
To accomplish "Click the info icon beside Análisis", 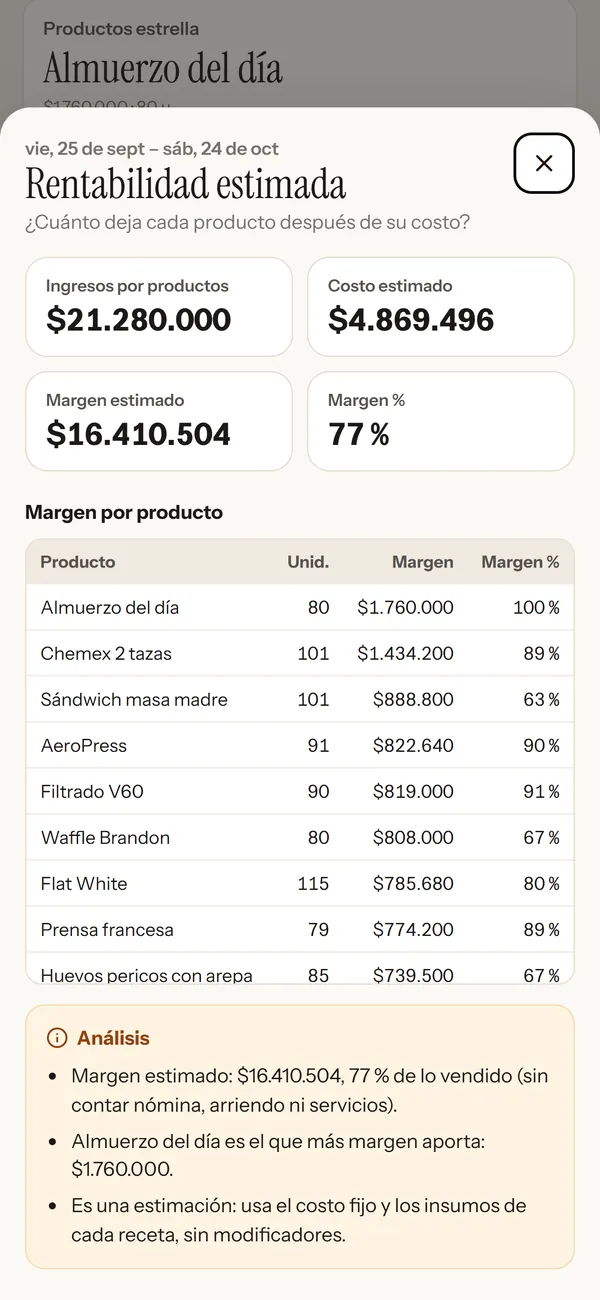I will click(57, 1038).
